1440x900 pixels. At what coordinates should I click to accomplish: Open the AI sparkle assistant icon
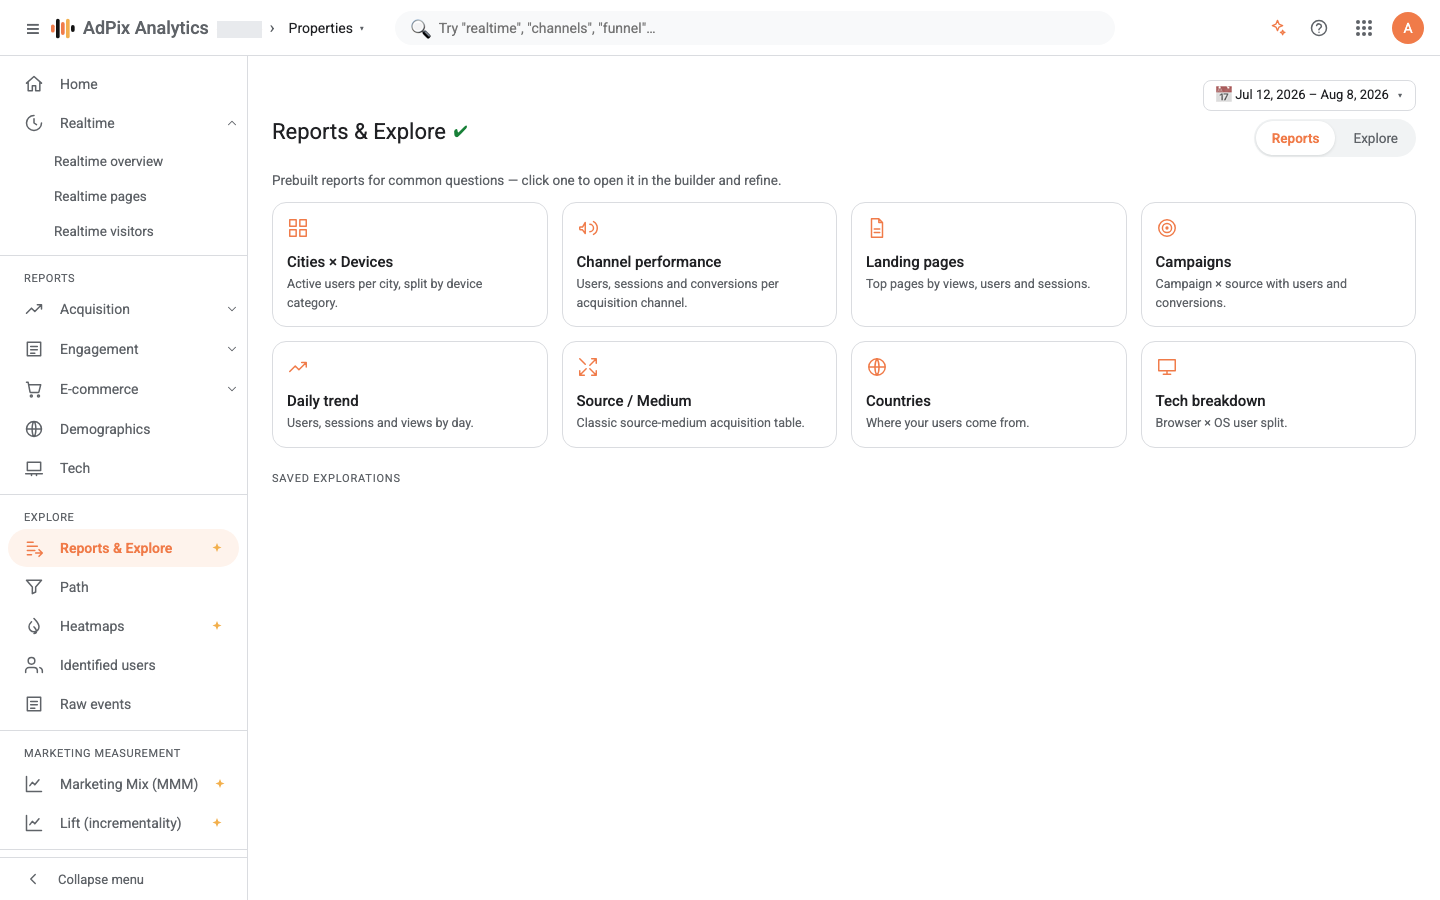pos(1278,28)
